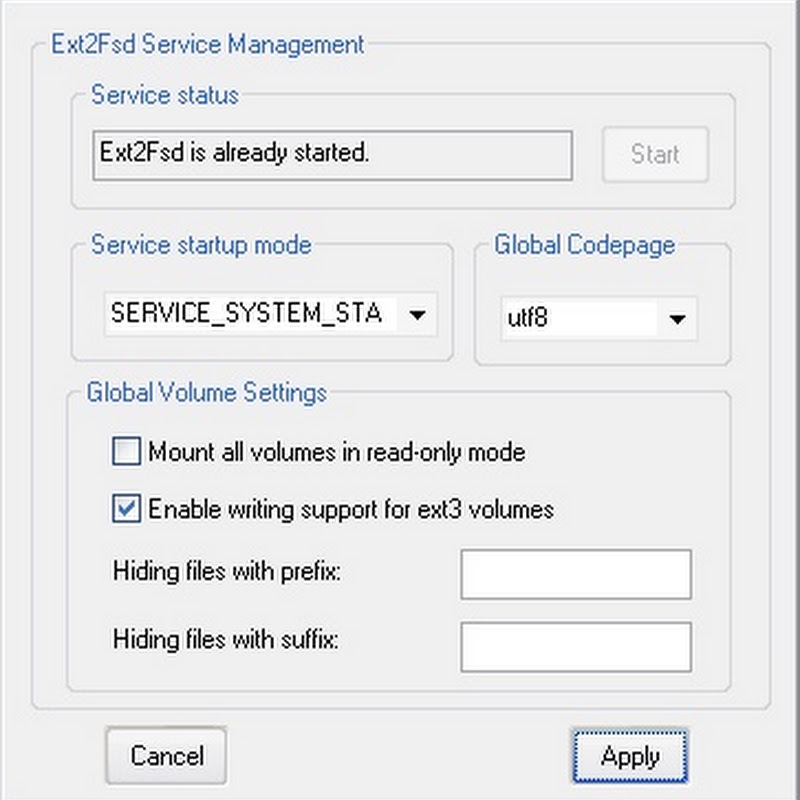Expand the Global Codepage dropdown arrow
This screenshot has height=800, width=800.
tap(677, 319)
